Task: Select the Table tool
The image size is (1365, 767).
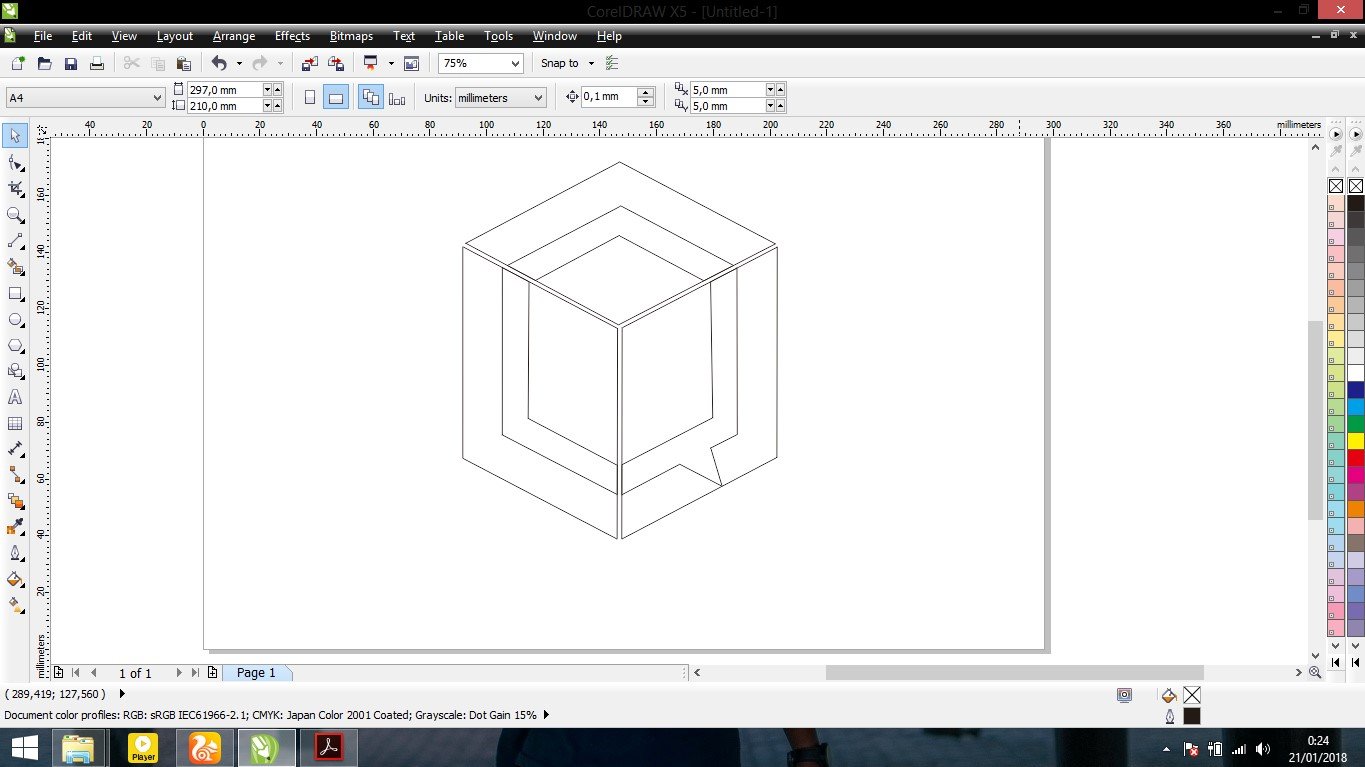Action: pos(16,423)
